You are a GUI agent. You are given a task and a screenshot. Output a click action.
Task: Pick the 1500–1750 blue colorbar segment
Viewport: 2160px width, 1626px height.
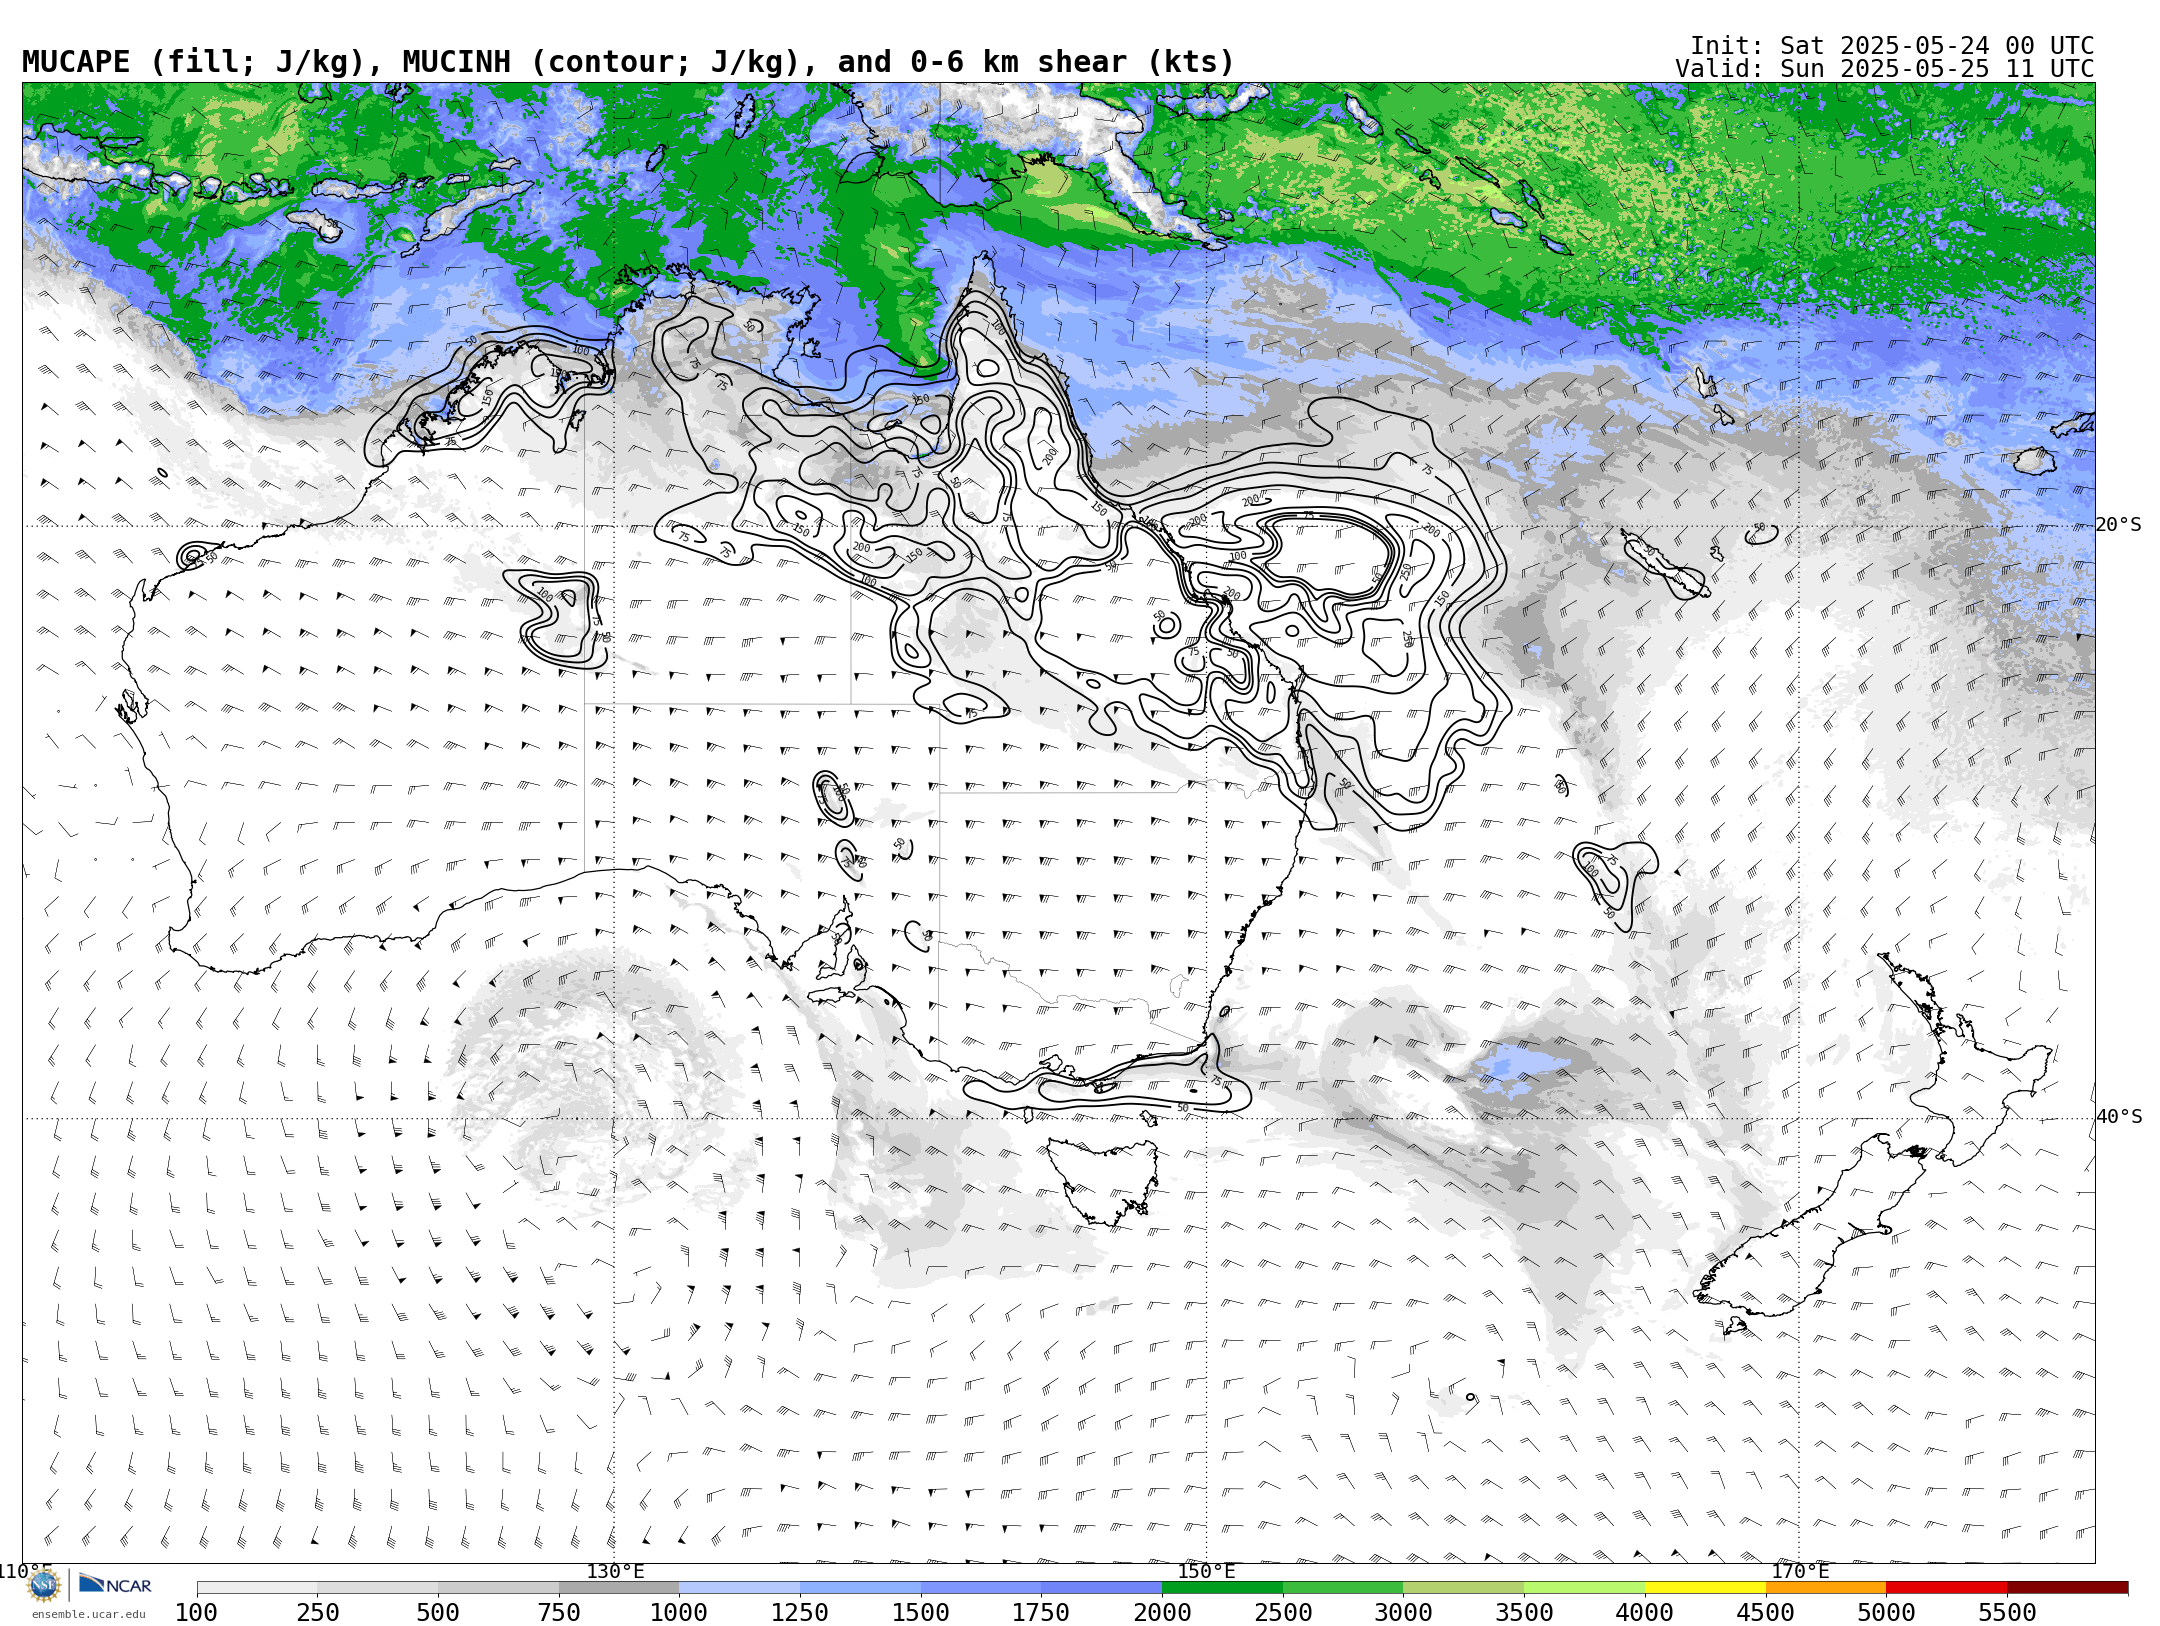[x=981, y=1588]
